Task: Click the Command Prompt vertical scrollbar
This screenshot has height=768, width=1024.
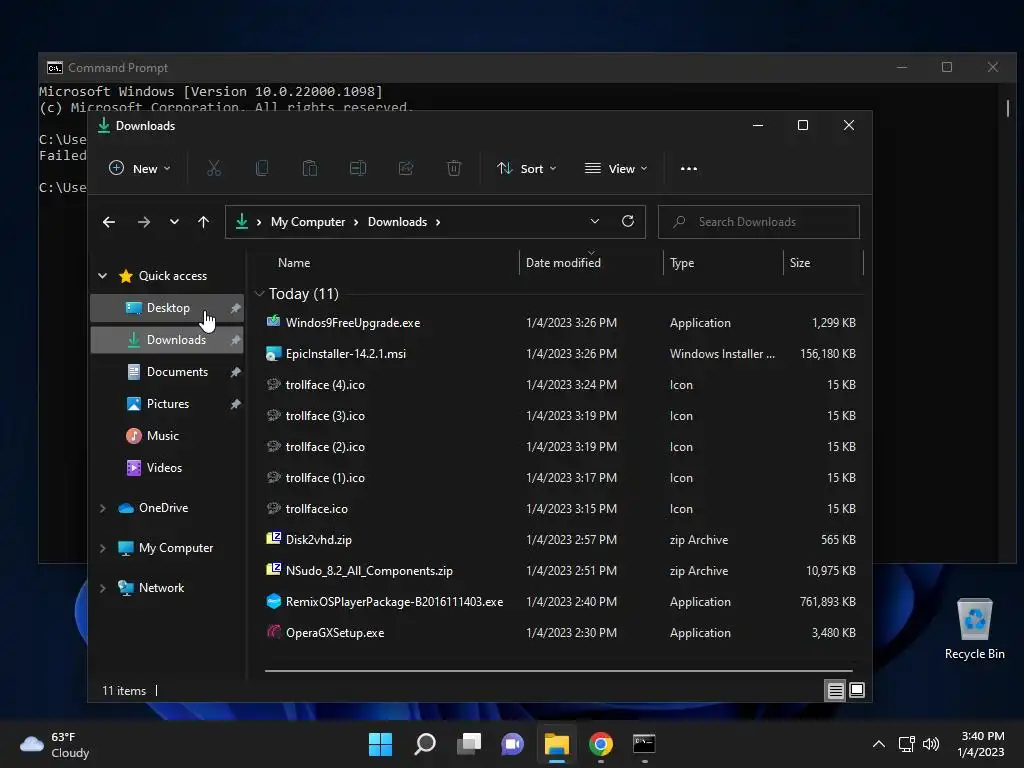Action: point(1008,109)
